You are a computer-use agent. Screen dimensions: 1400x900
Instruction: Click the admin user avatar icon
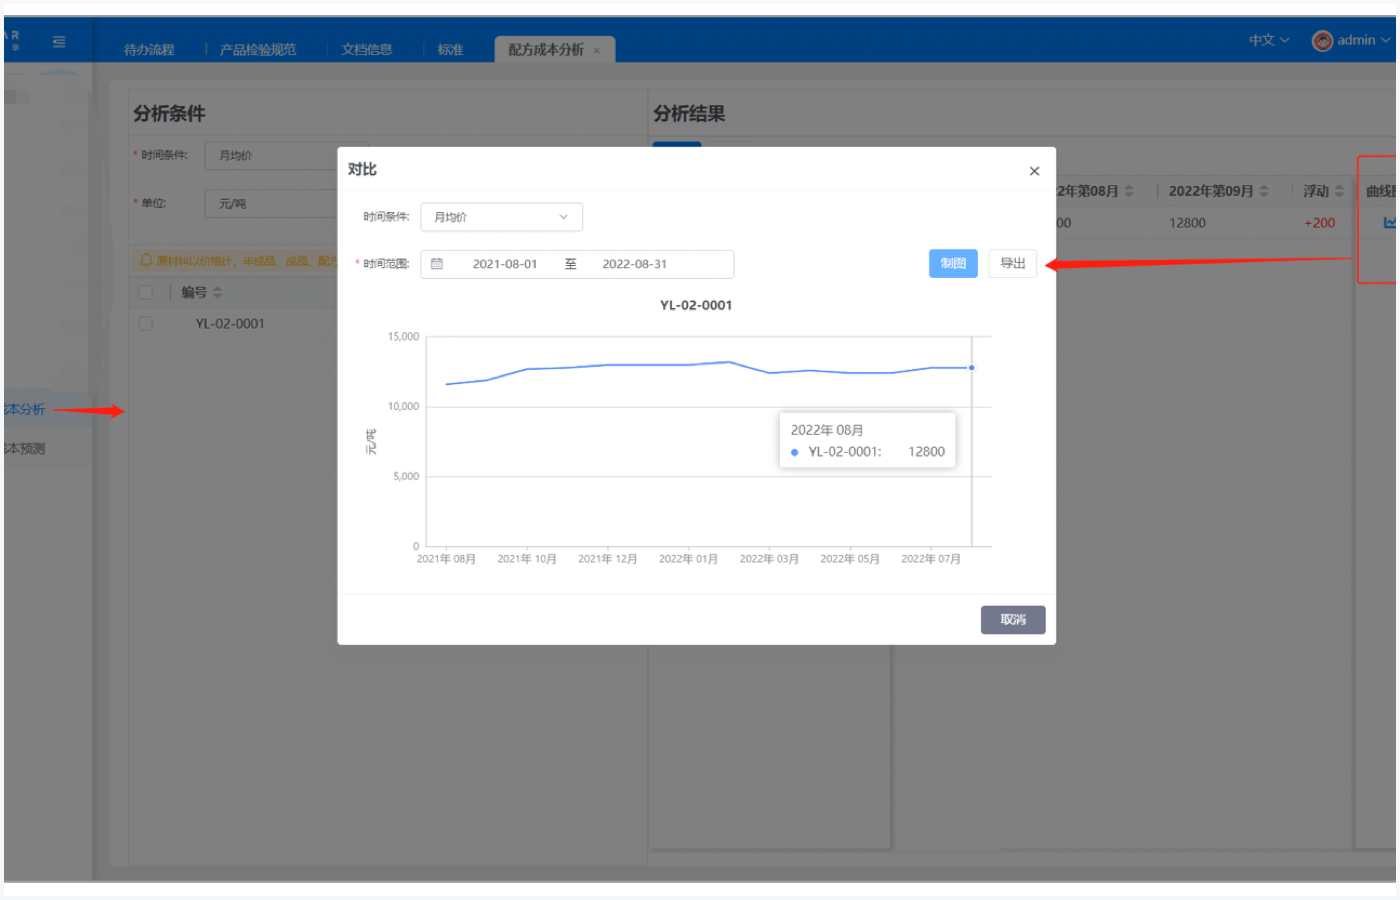tap(1322, 41)
